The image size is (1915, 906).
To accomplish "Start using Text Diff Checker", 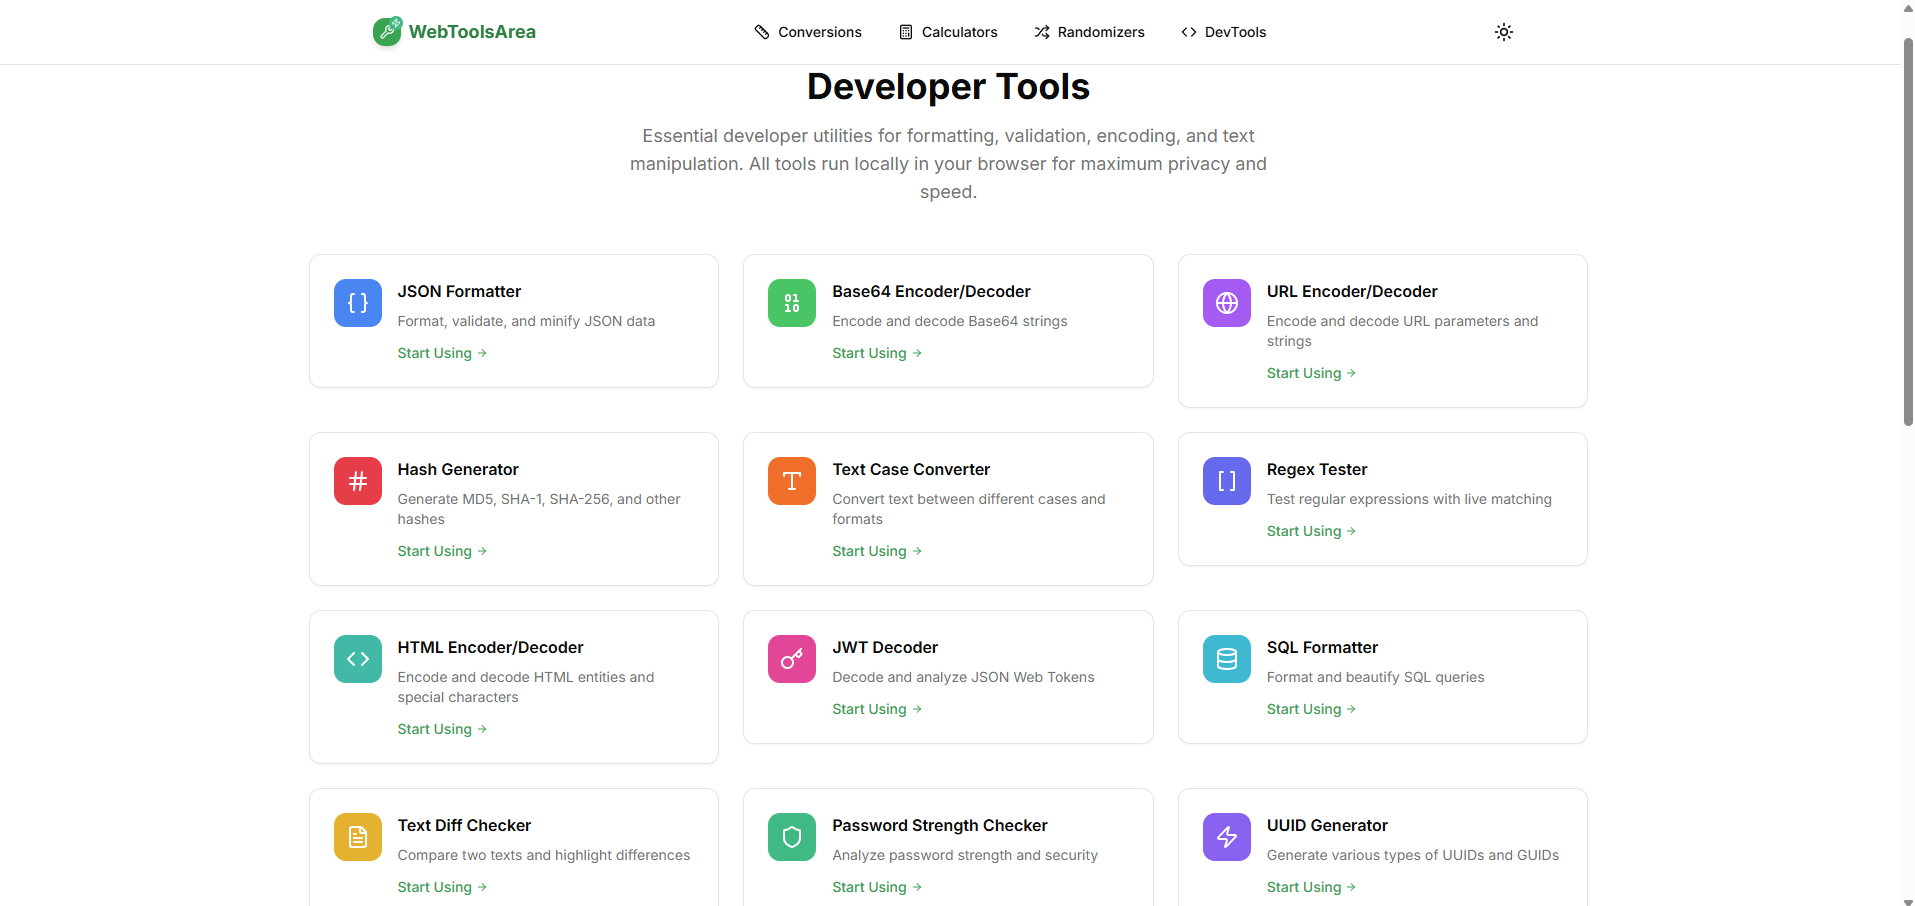I will coord(442,887).
